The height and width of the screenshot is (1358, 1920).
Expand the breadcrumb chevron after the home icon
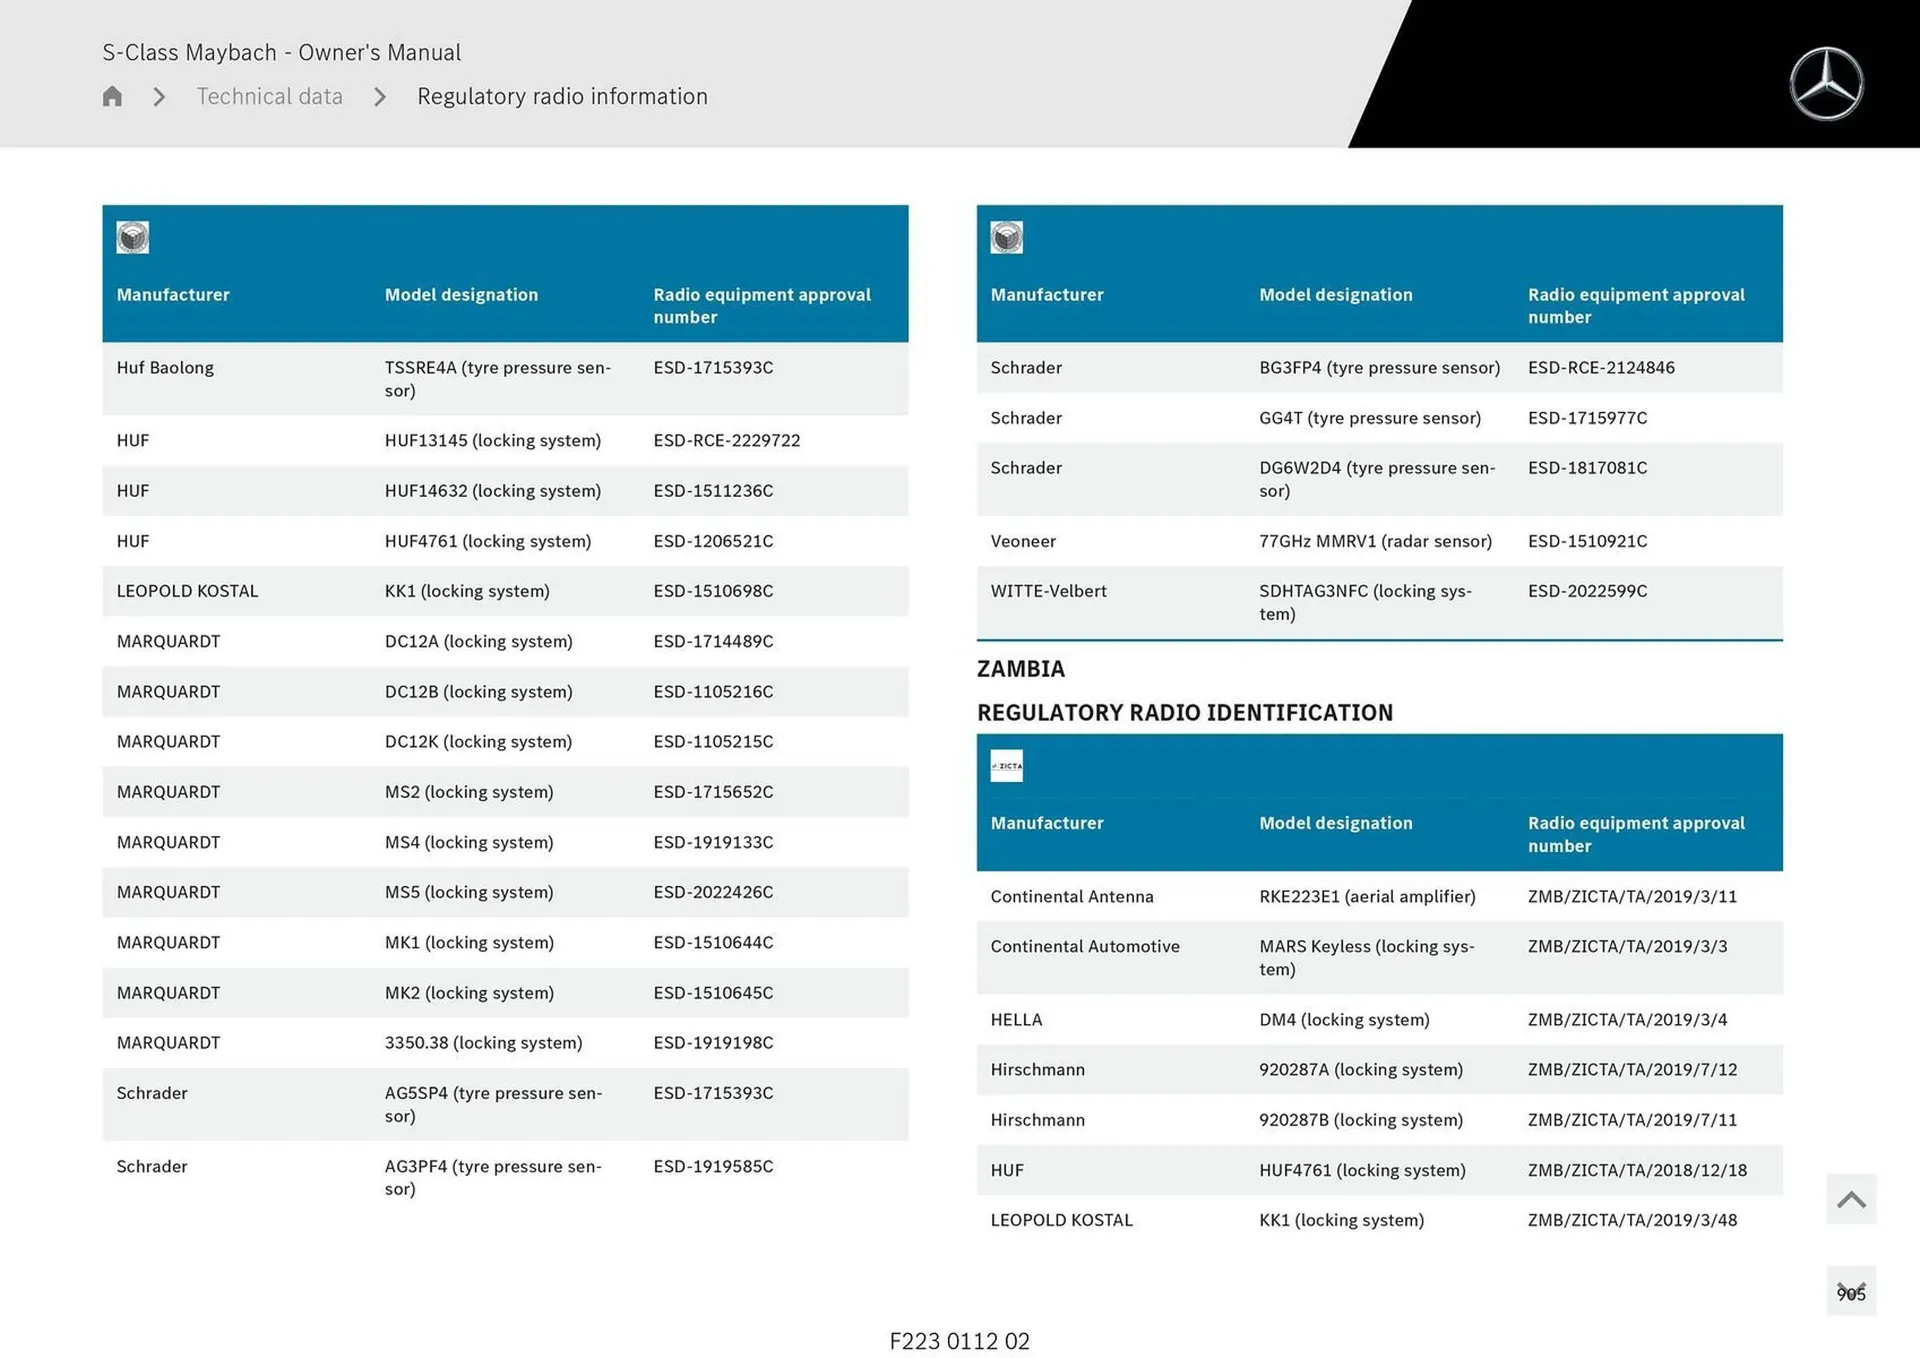point(158,96)
